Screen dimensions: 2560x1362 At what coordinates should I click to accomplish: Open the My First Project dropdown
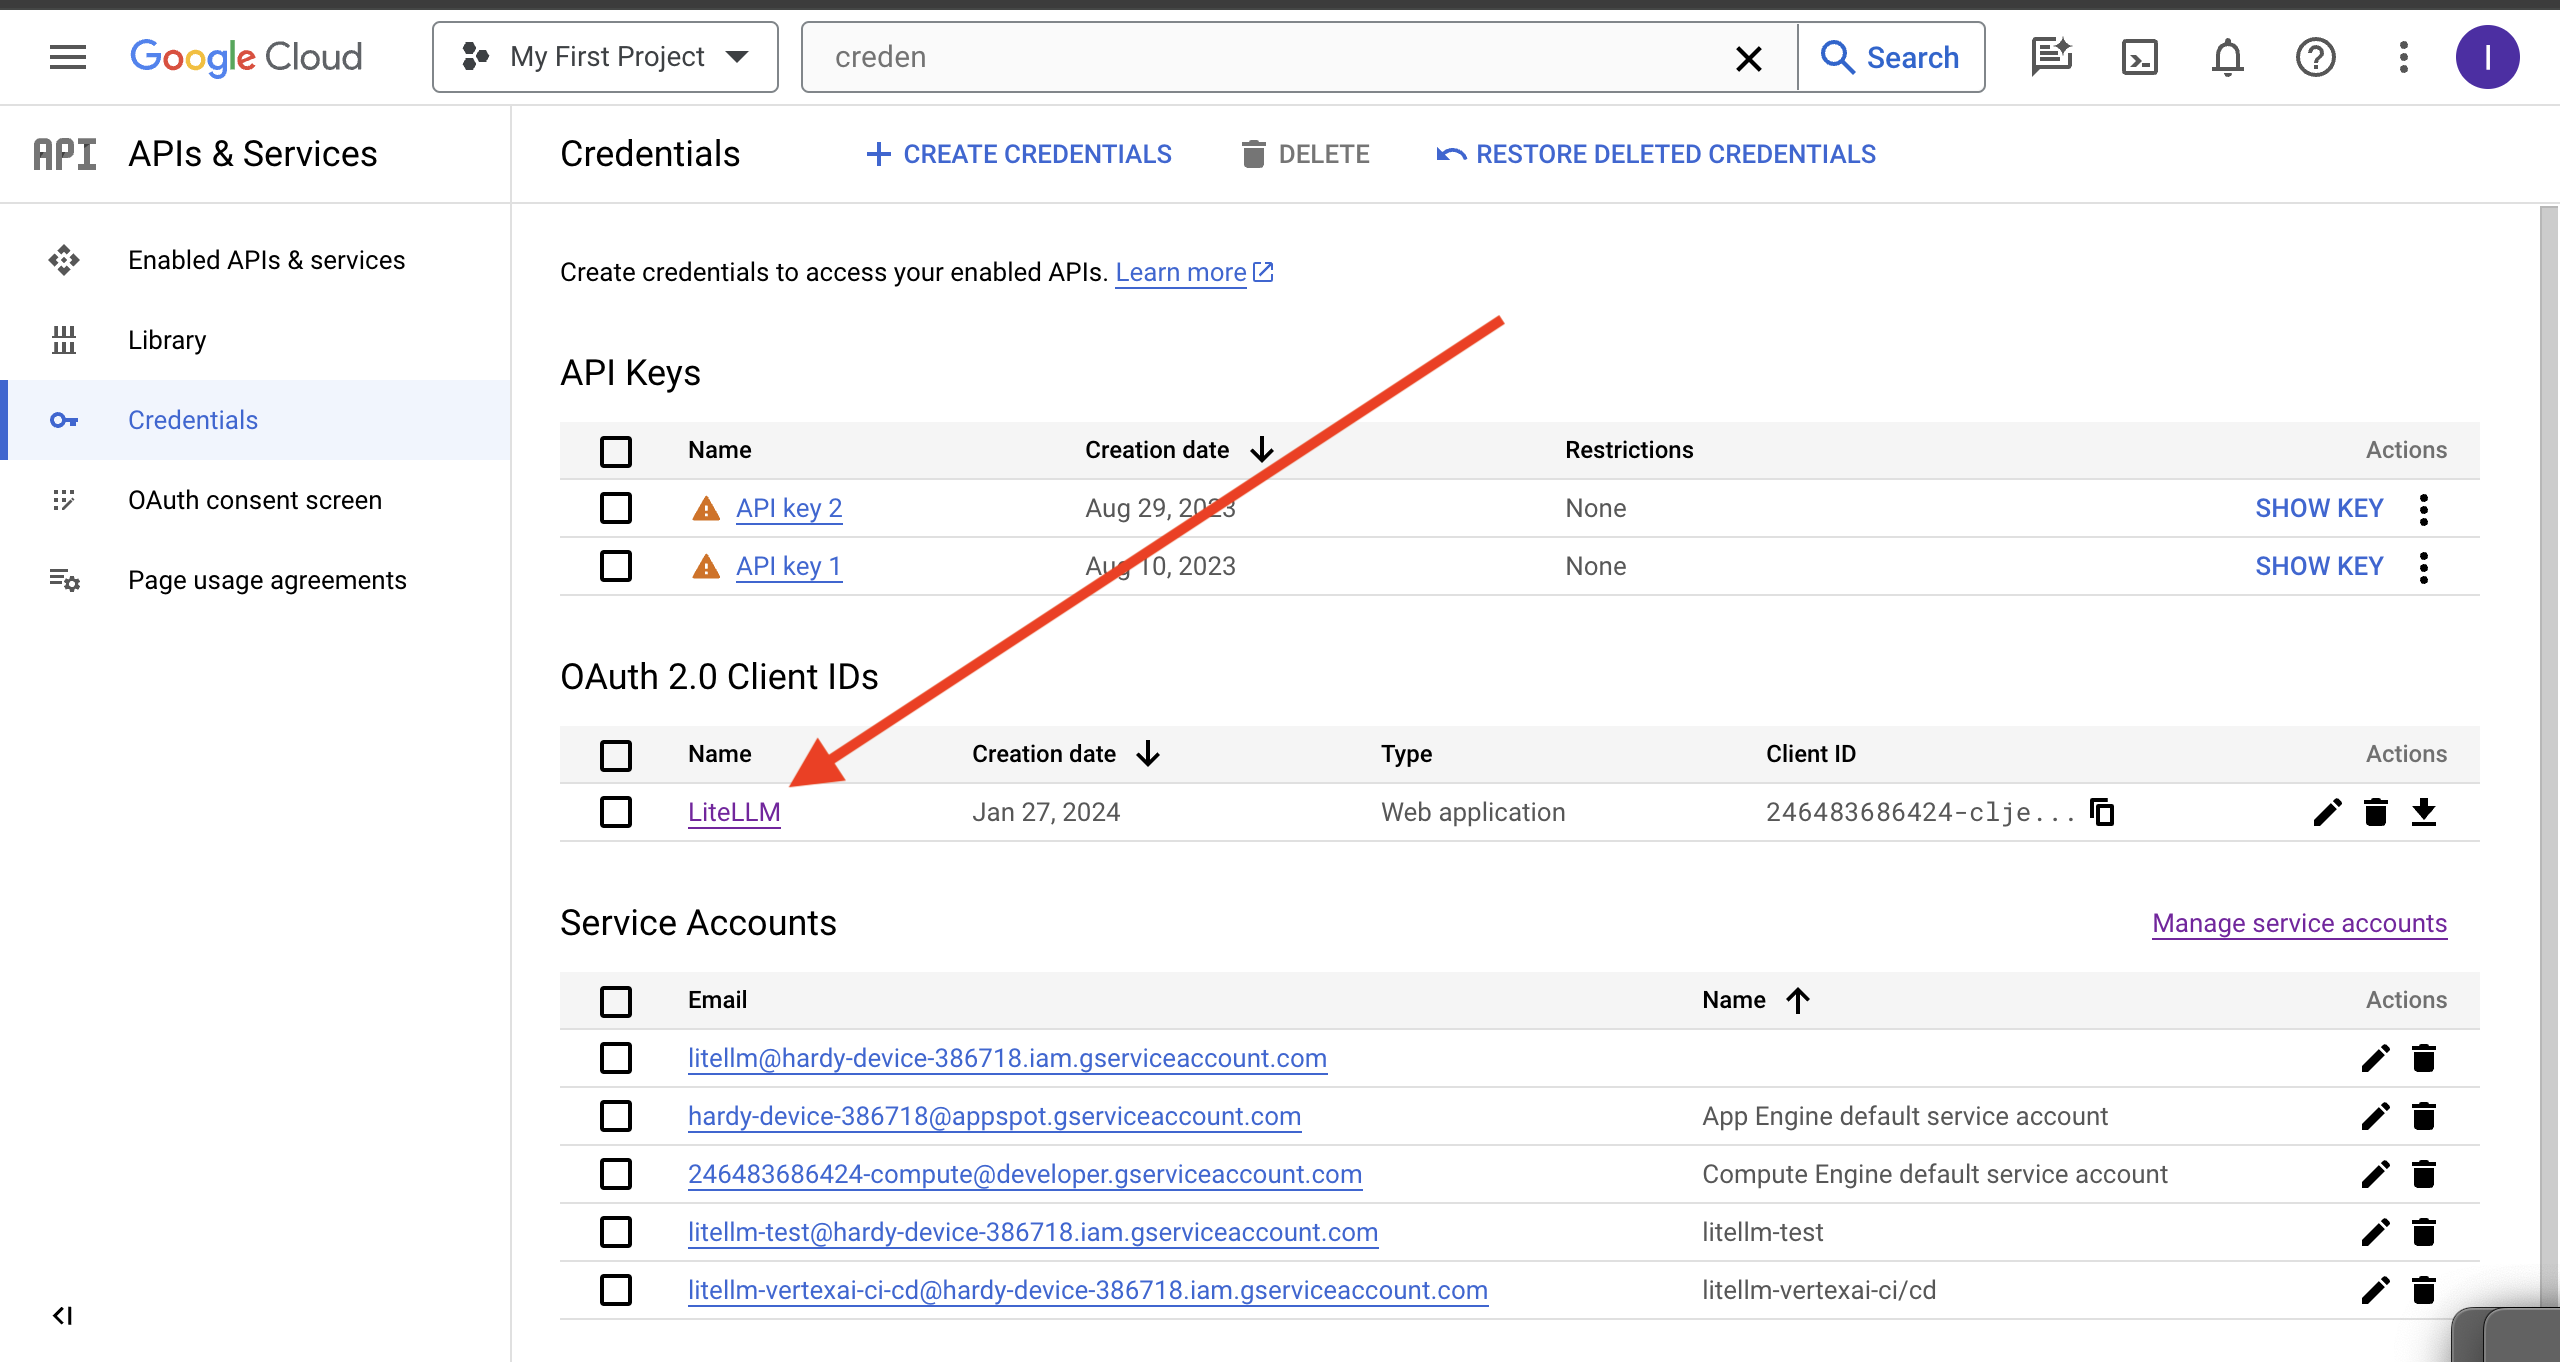coord(605,57)
